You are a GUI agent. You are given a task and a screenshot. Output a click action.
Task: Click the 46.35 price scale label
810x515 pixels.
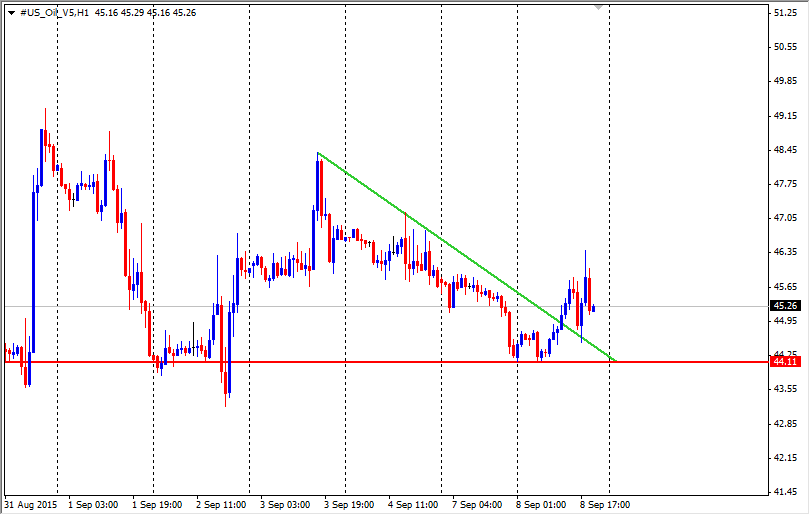(x=785, y=252)
